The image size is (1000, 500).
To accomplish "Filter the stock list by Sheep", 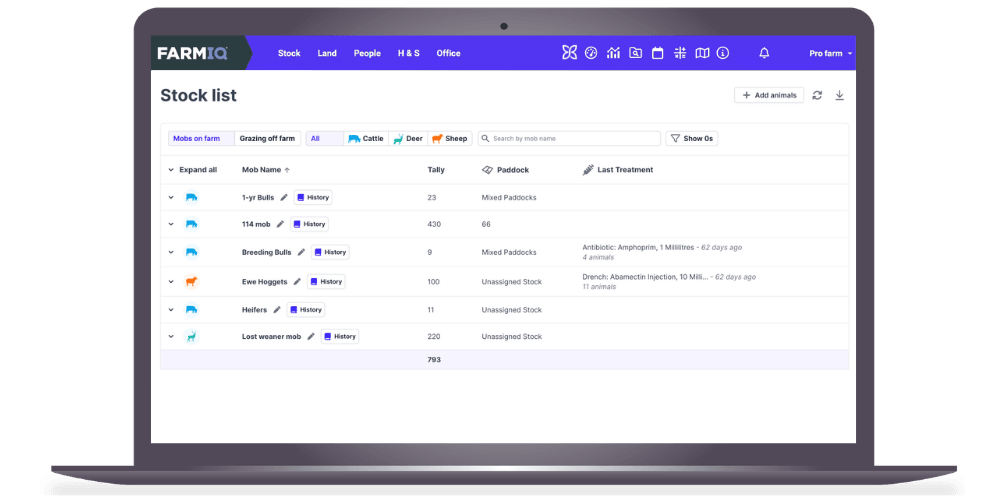I will [450, 139].
